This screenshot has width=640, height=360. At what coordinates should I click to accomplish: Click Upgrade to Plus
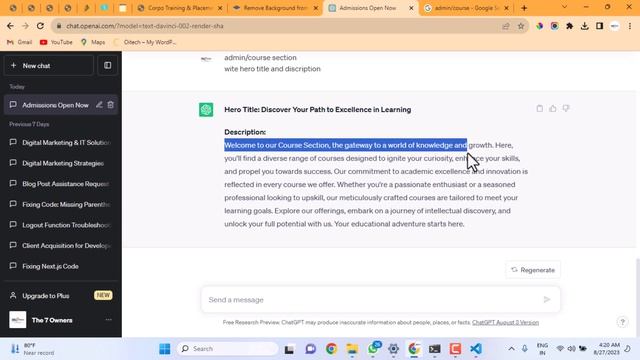61,296
